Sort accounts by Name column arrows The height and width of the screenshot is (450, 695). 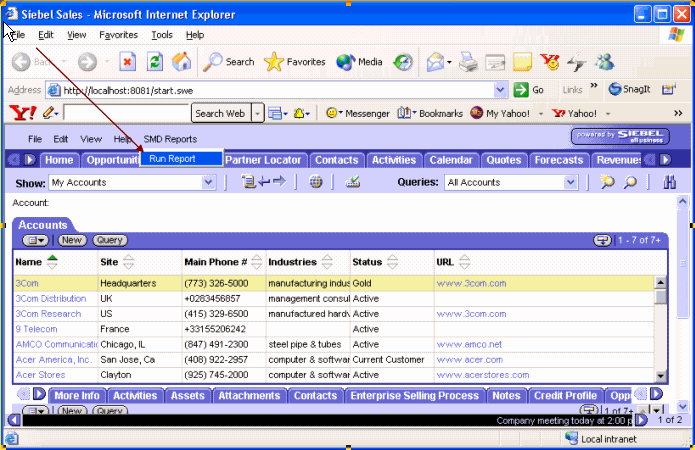click(52, 262)
